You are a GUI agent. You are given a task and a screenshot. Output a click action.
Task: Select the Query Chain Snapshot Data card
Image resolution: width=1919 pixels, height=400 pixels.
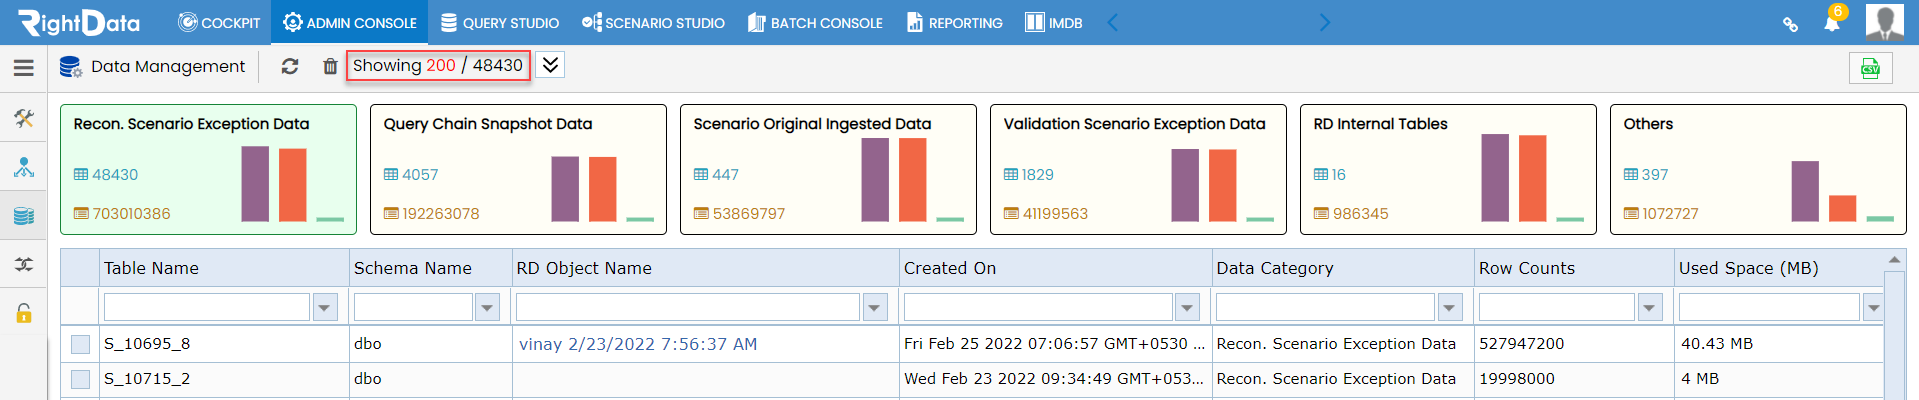[518, 170]
